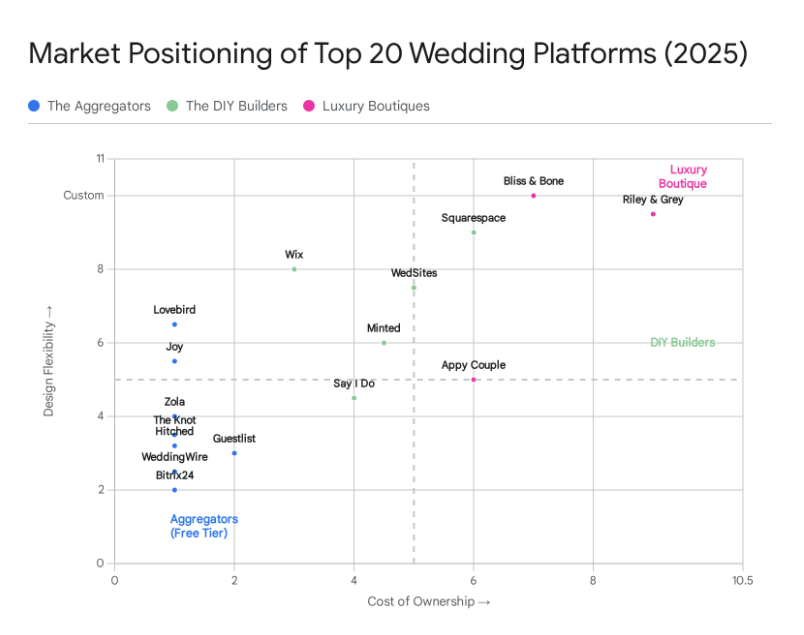Select the Wix data point
This screenshot has height=635, width=804.
(x=294, y=269)
